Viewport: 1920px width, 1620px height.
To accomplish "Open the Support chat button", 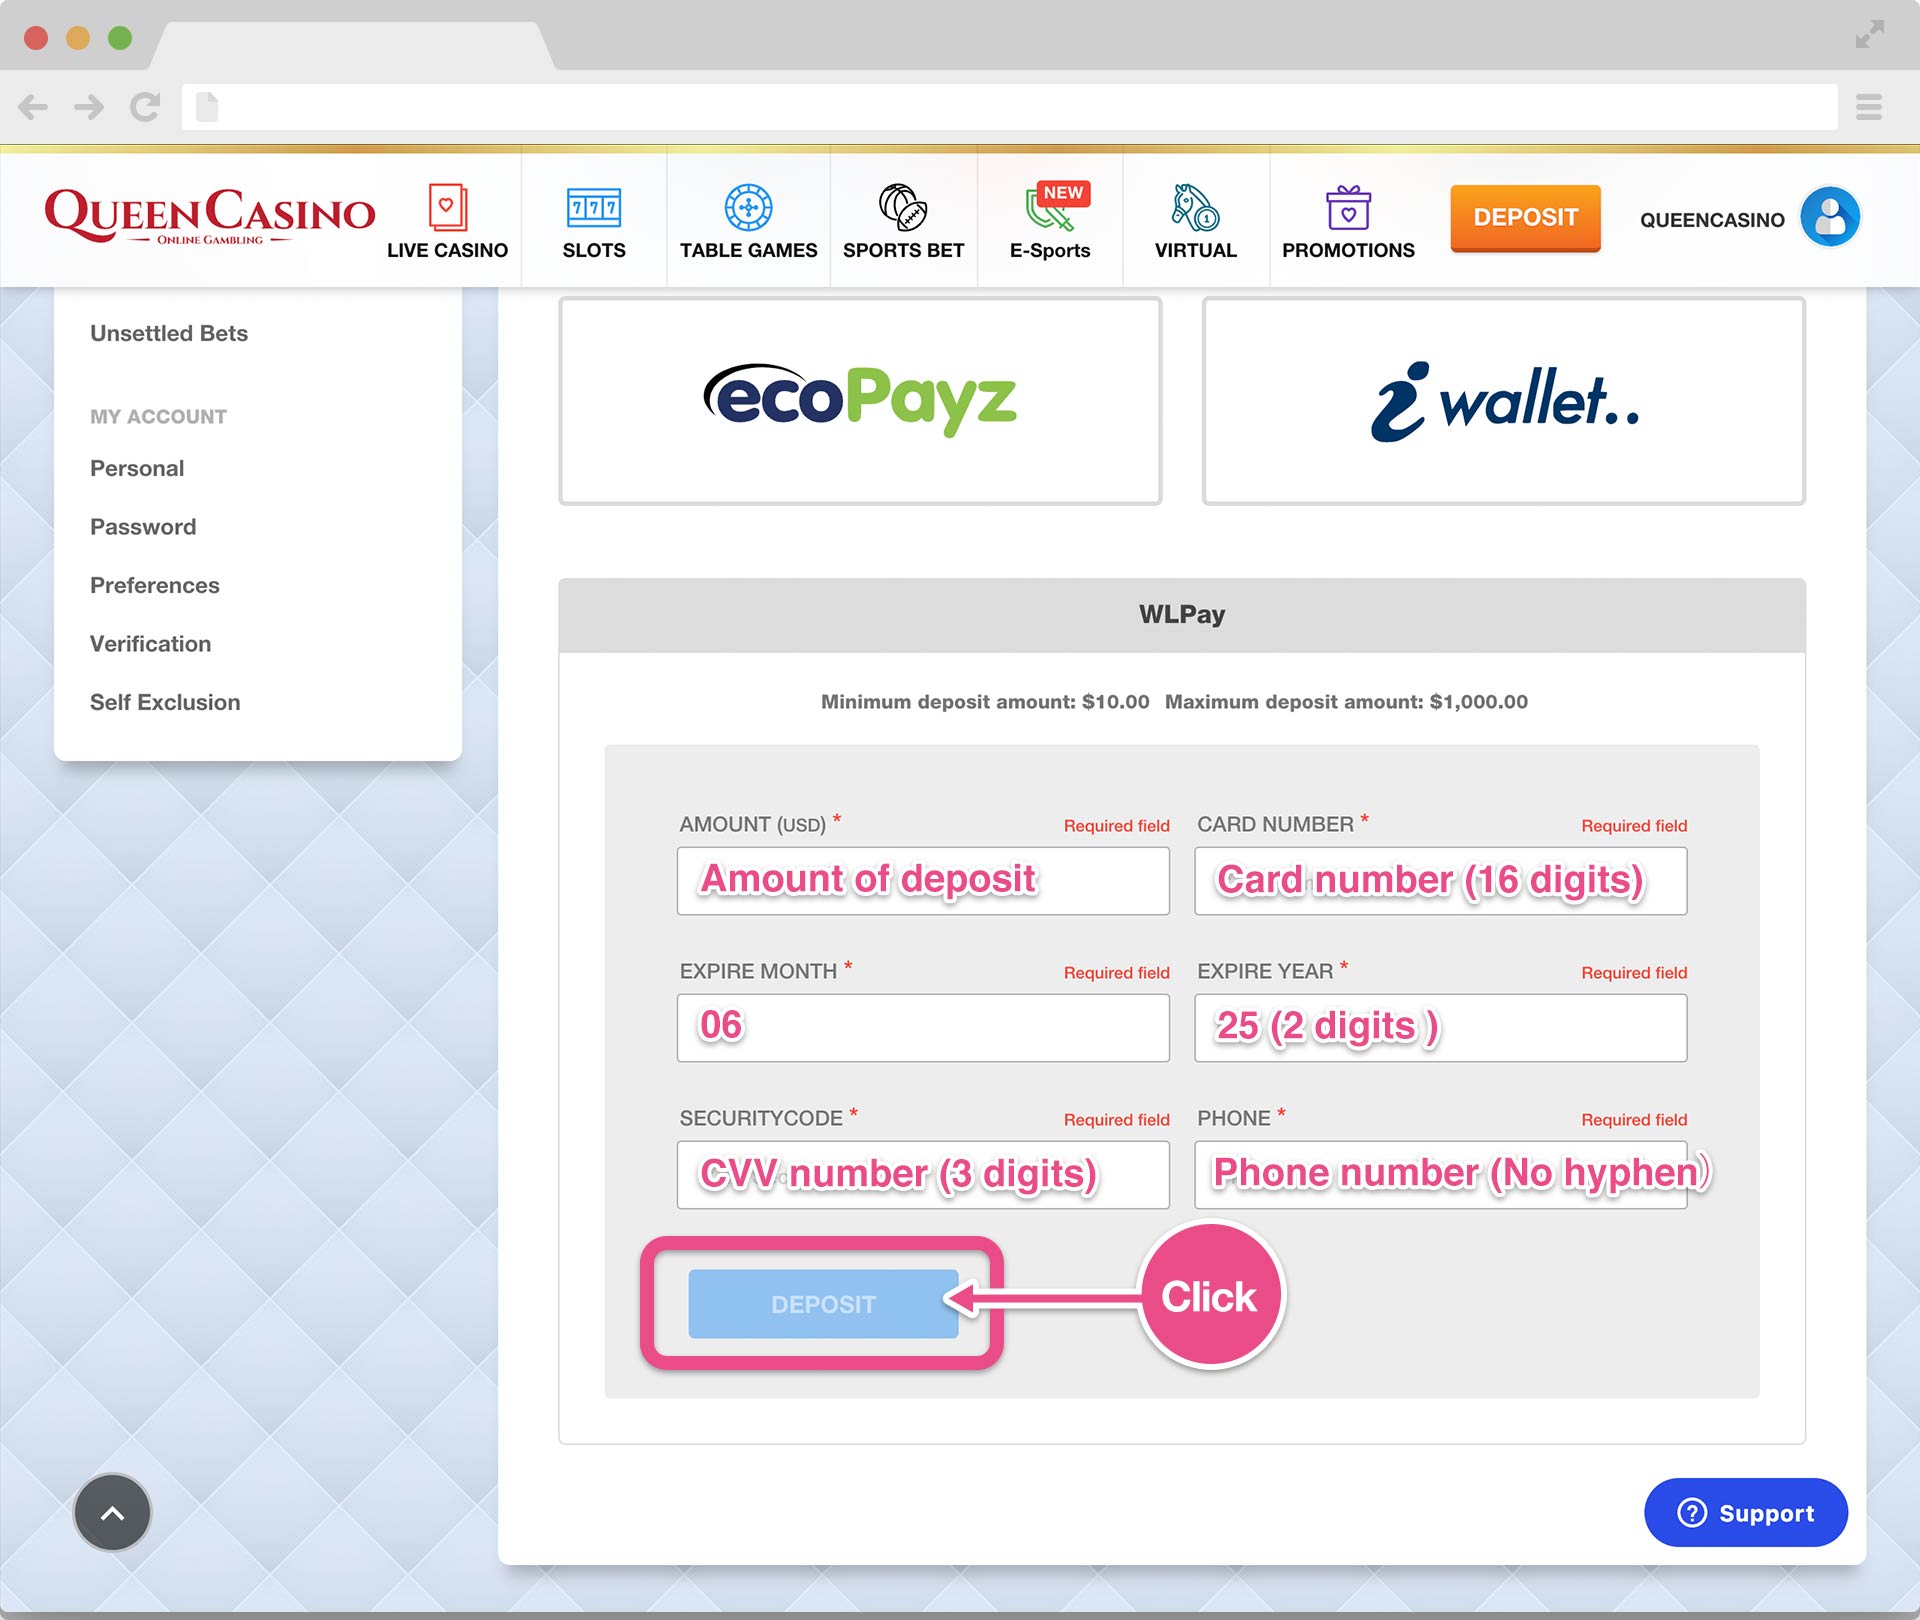I will pyautogui.click(x=1746, y=1512).
